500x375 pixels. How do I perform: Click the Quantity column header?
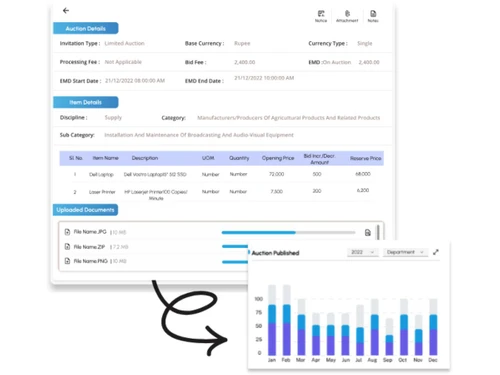[239, 158]
